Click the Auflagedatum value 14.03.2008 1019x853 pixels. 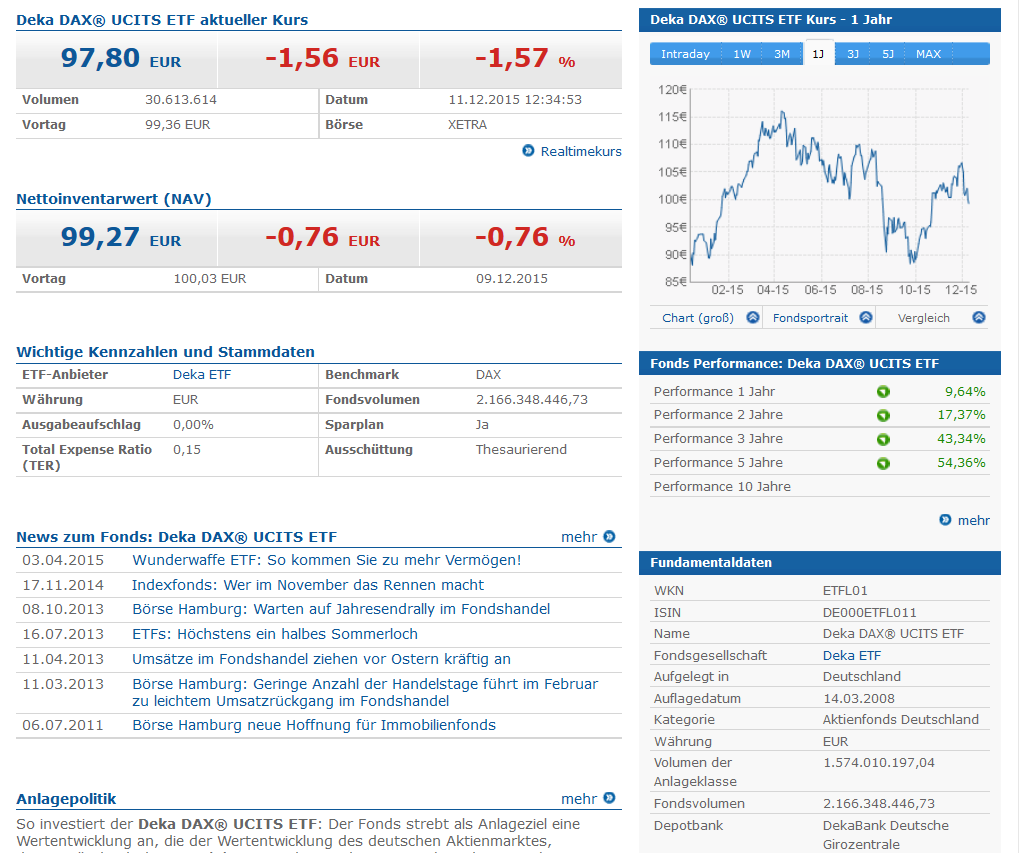(858, 698)
